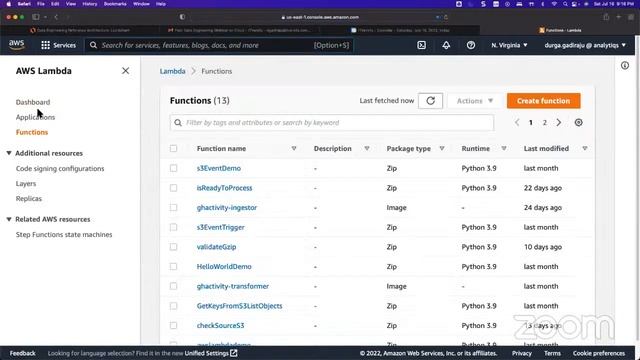The image size is (640, 360).
Task: Open the validateGzip function link
Action: (216, 247)
